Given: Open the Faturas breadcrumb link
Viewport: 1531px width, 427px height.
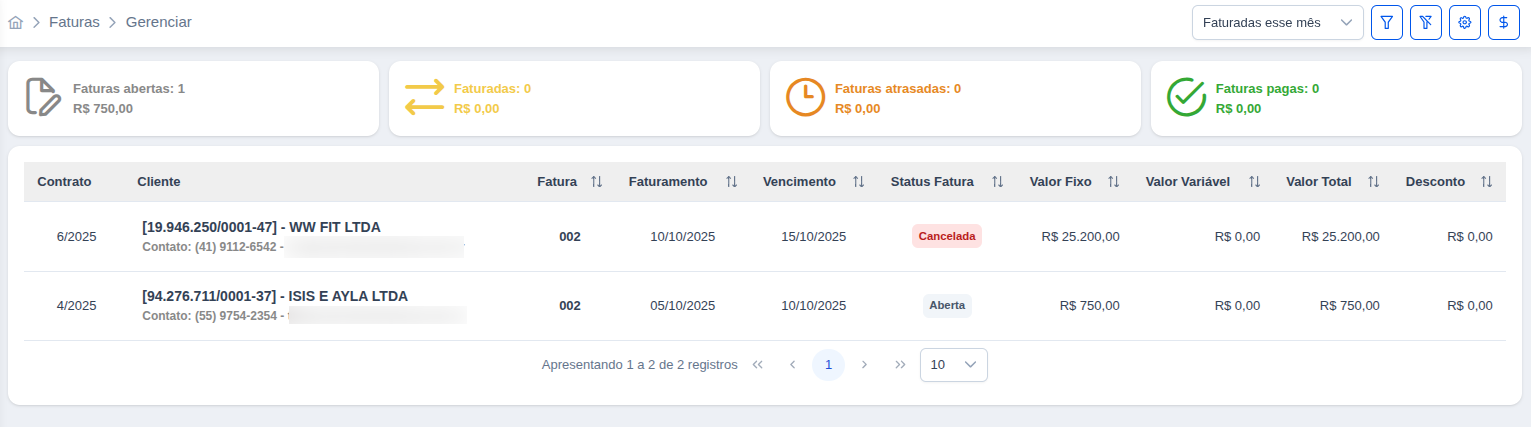Looking at the screenshot, I should tap(74, 22).
